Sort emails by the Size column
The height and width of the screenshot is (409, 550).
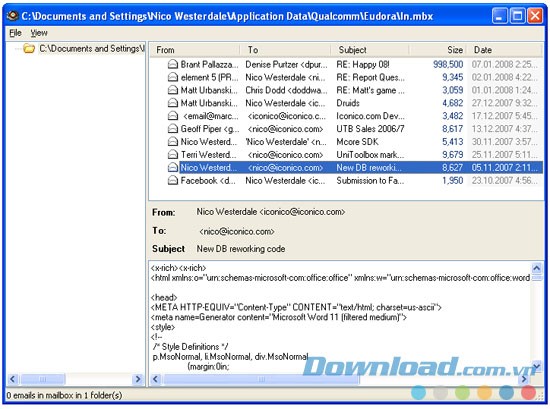[438, 50]
